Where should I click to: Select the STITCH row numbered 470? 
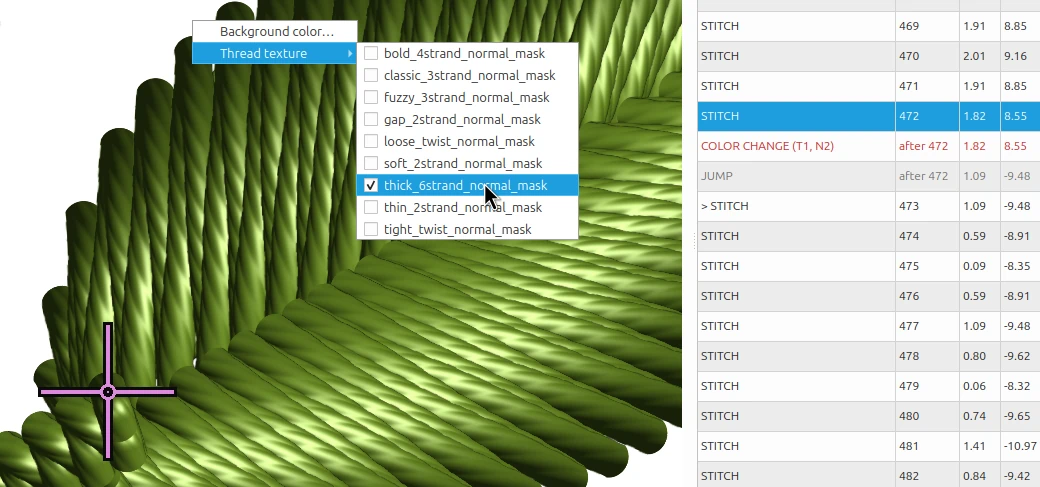pyautogui.click(x=868, y=56)
